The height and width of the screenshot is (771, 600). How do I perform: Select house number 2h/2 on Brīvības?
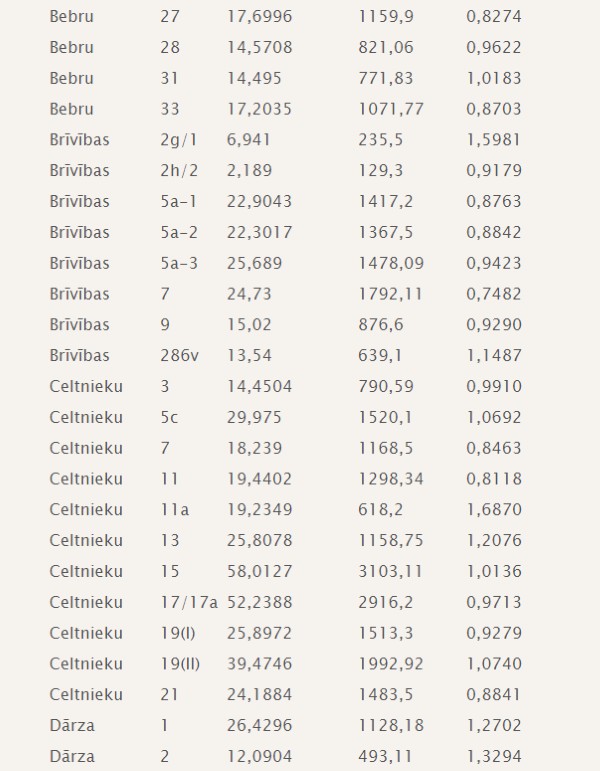pos(179,171)
